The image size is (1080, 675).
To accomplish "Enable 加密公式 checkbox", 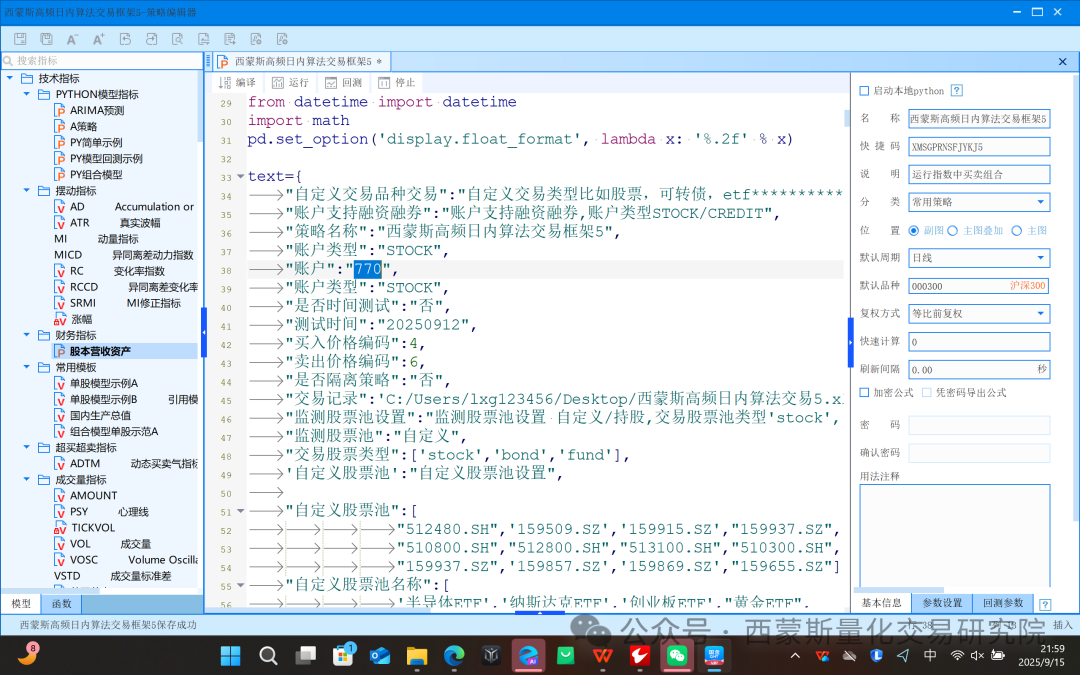I will 864,392.
